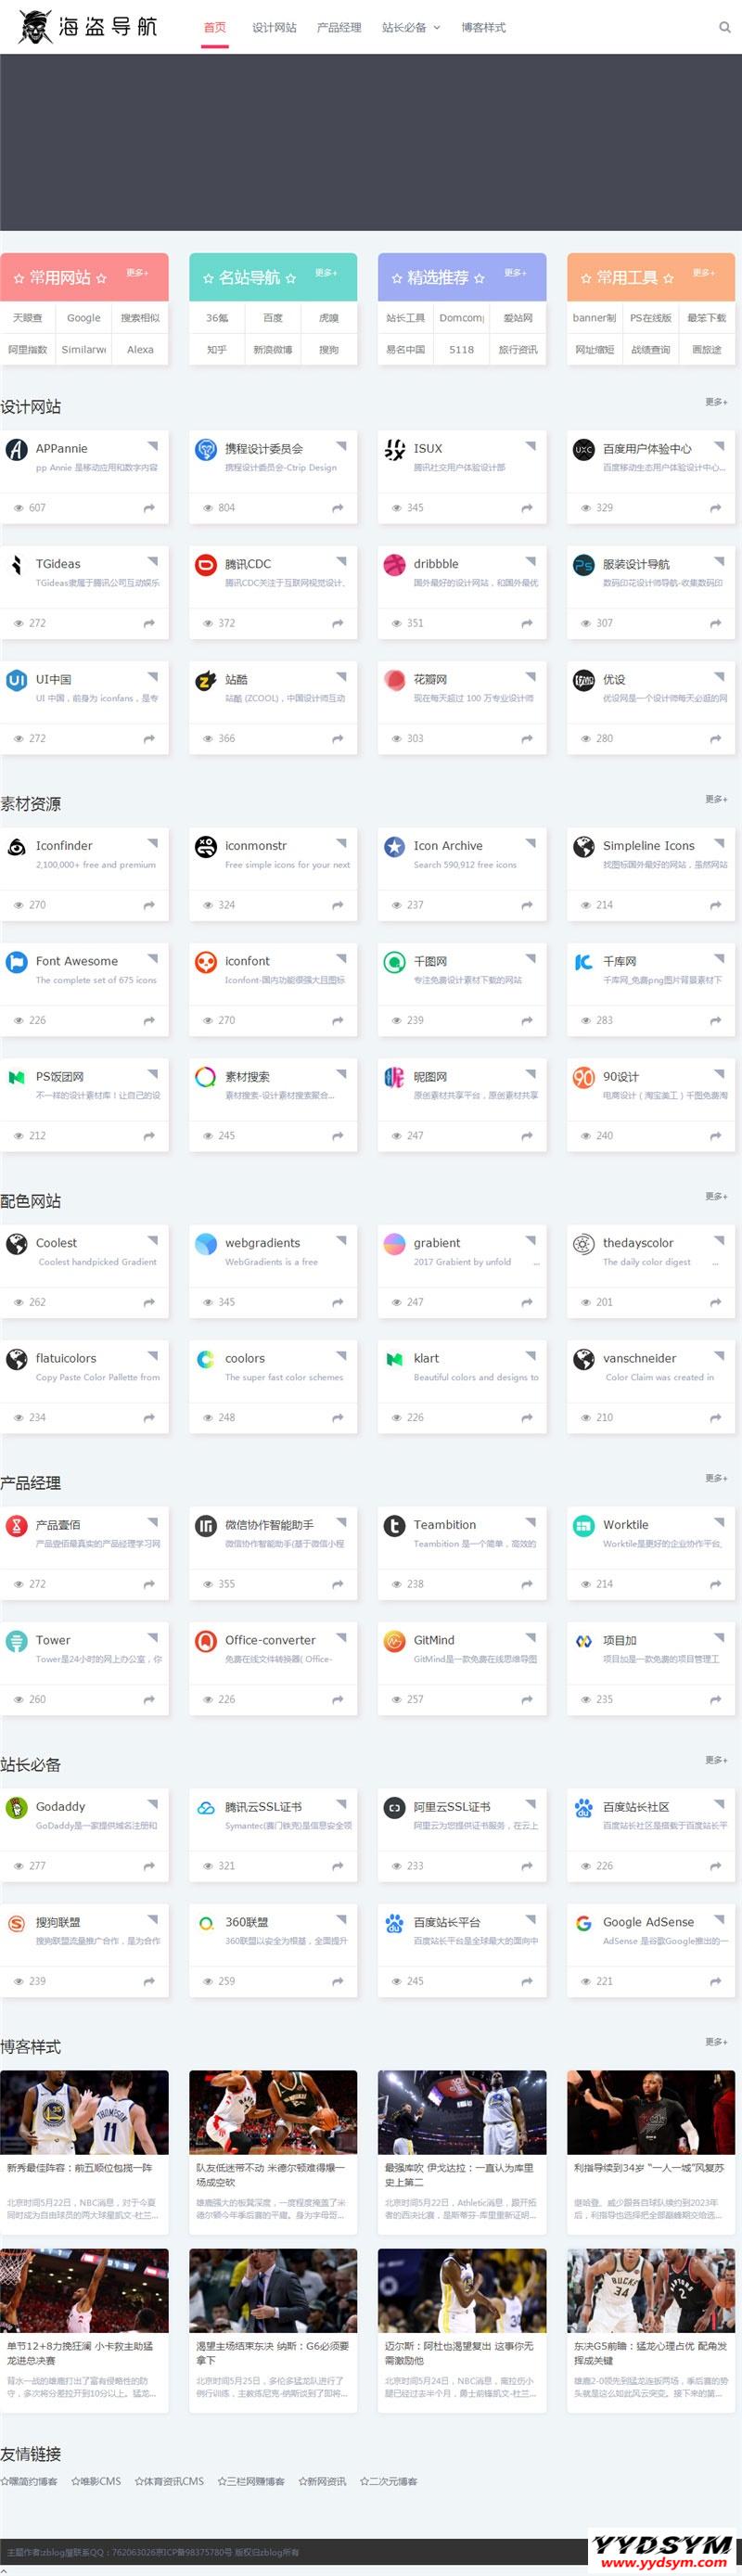This screenshot has height=2576, width=742.
Task: Click the Teambition logo icon
Action: pyautogui.click(x=394, y=1525)
